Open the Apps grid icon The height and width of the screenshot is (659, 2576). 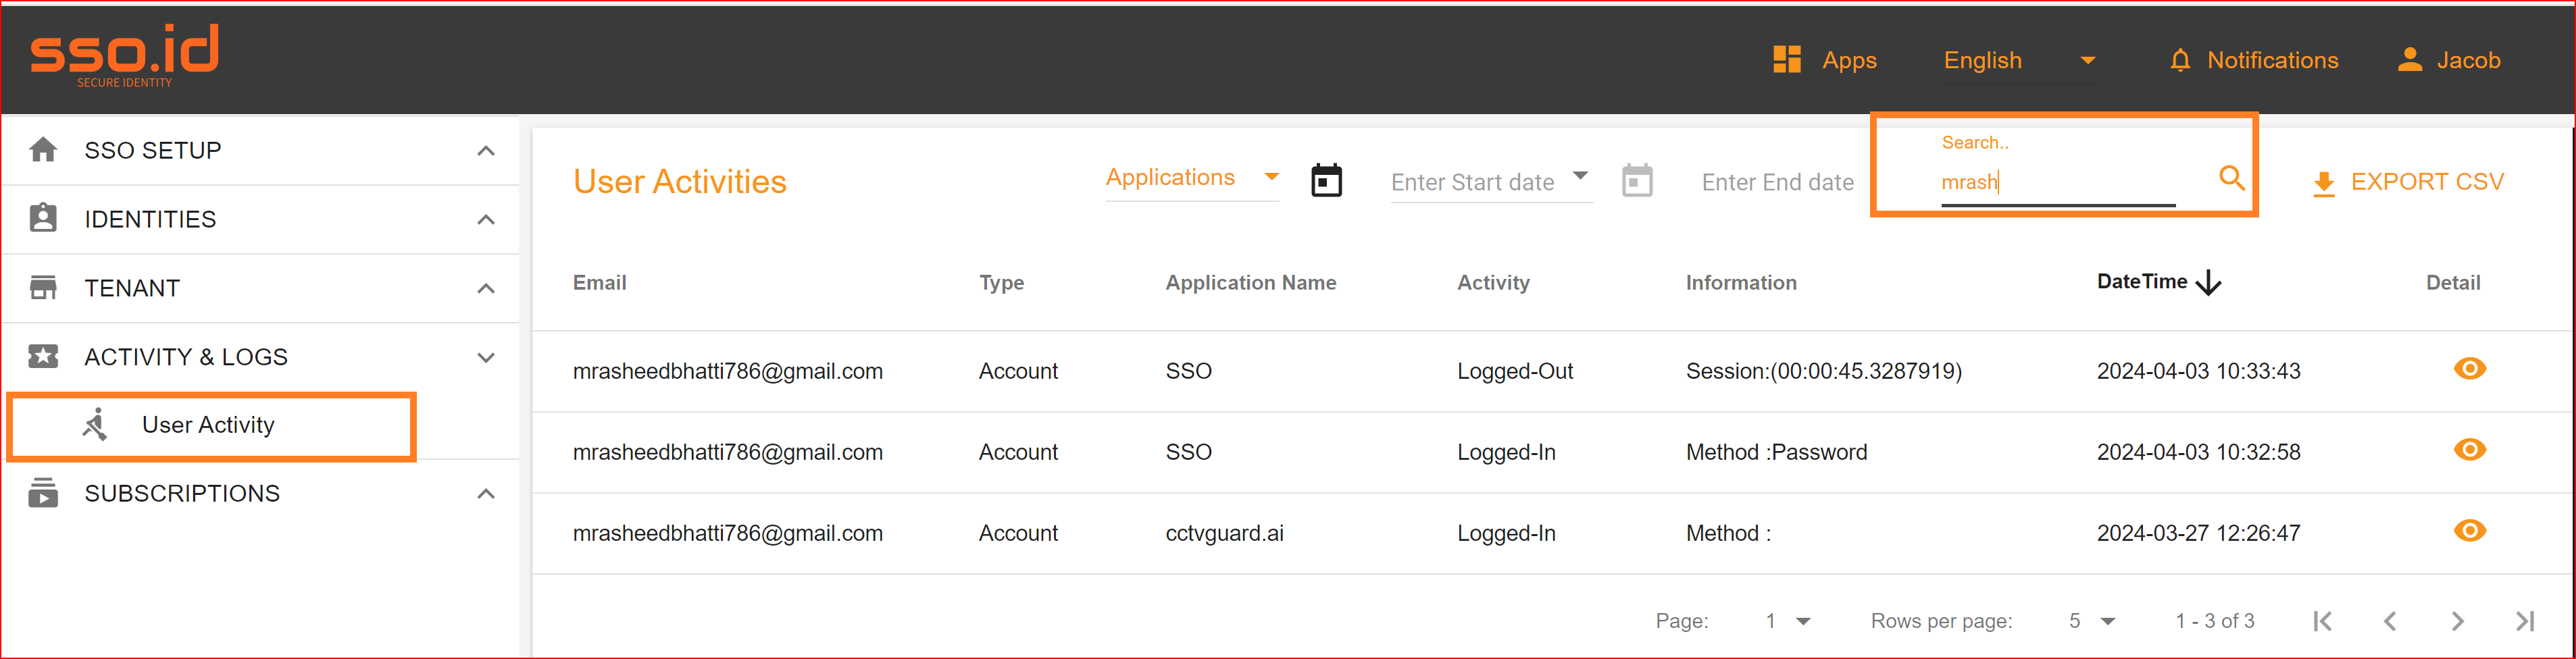coord(1786,60)
